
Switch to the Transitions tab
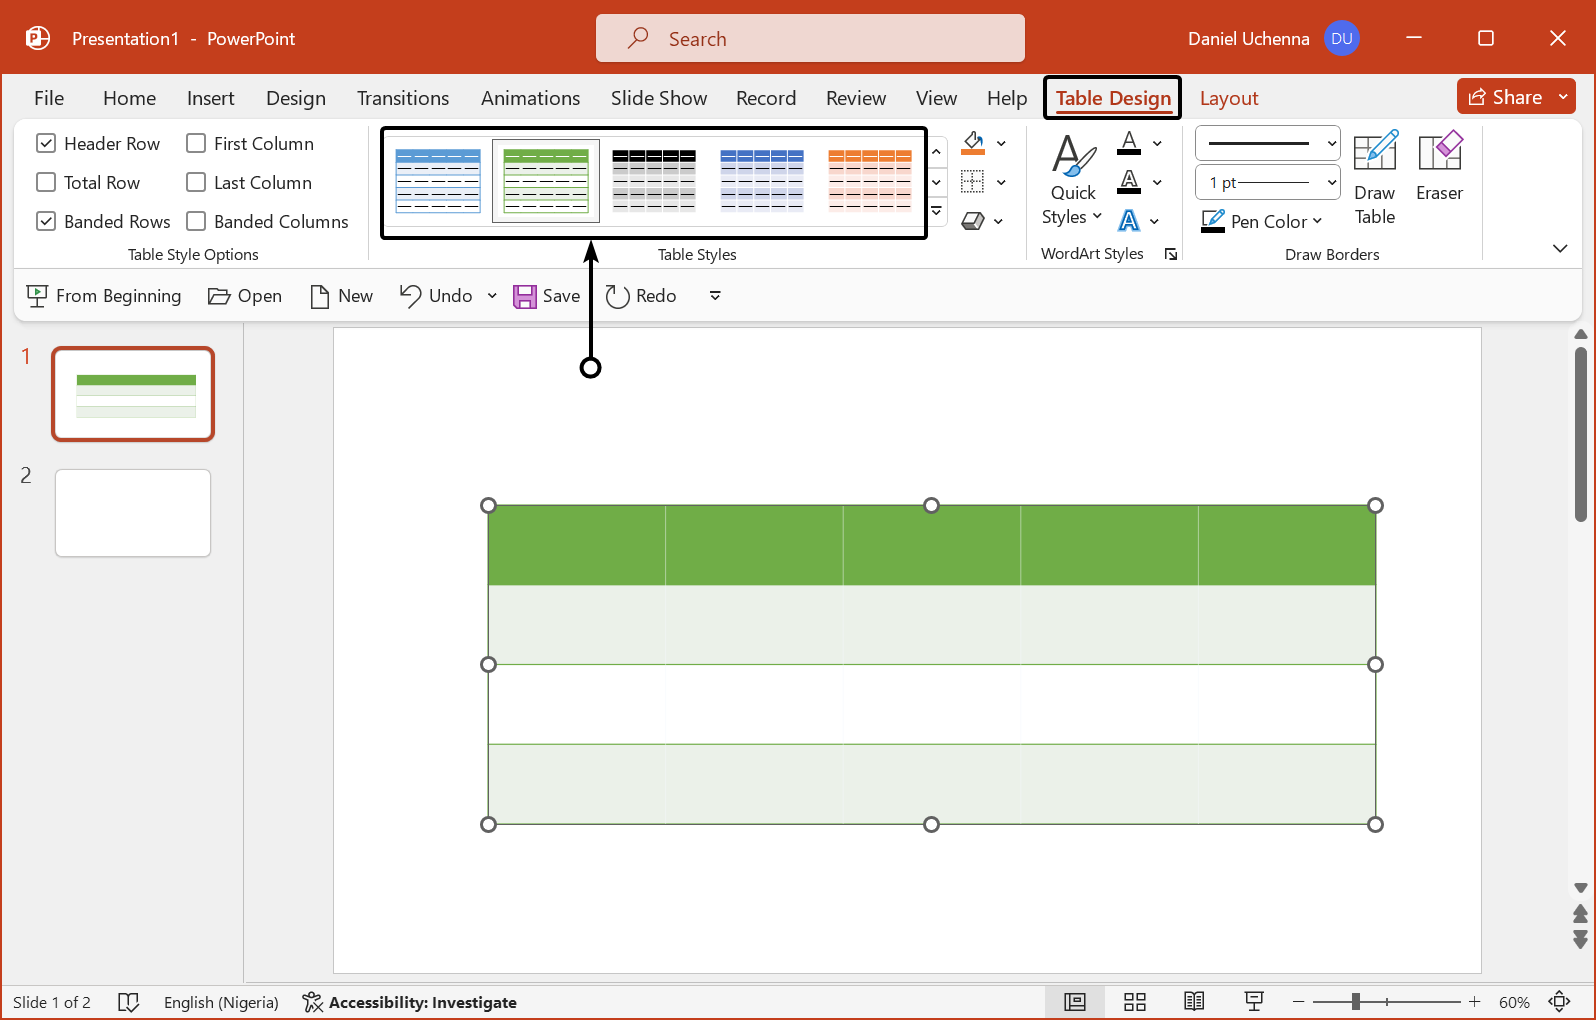[x=402, y=98]
